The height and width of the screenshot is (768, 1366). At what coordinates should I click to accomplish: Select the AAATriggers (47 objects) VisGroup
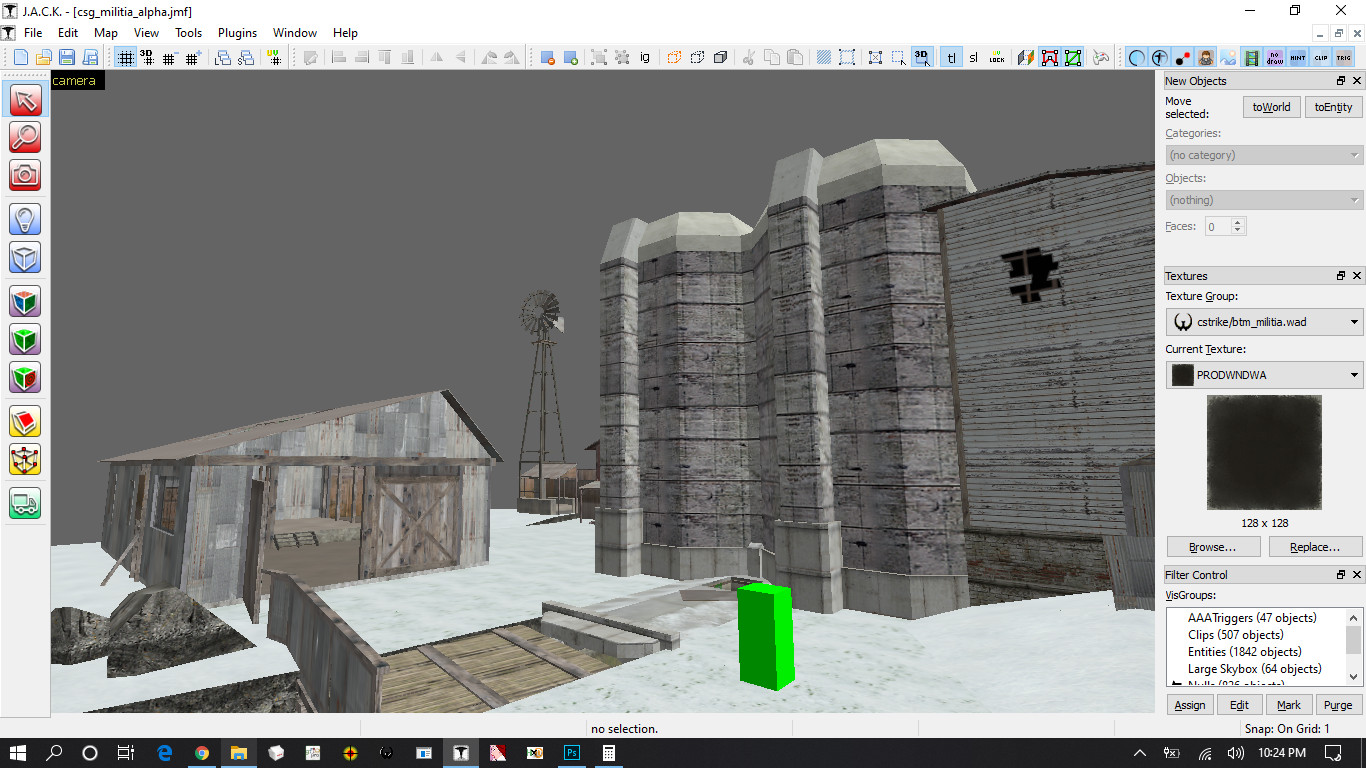(x=1252, y=618)
